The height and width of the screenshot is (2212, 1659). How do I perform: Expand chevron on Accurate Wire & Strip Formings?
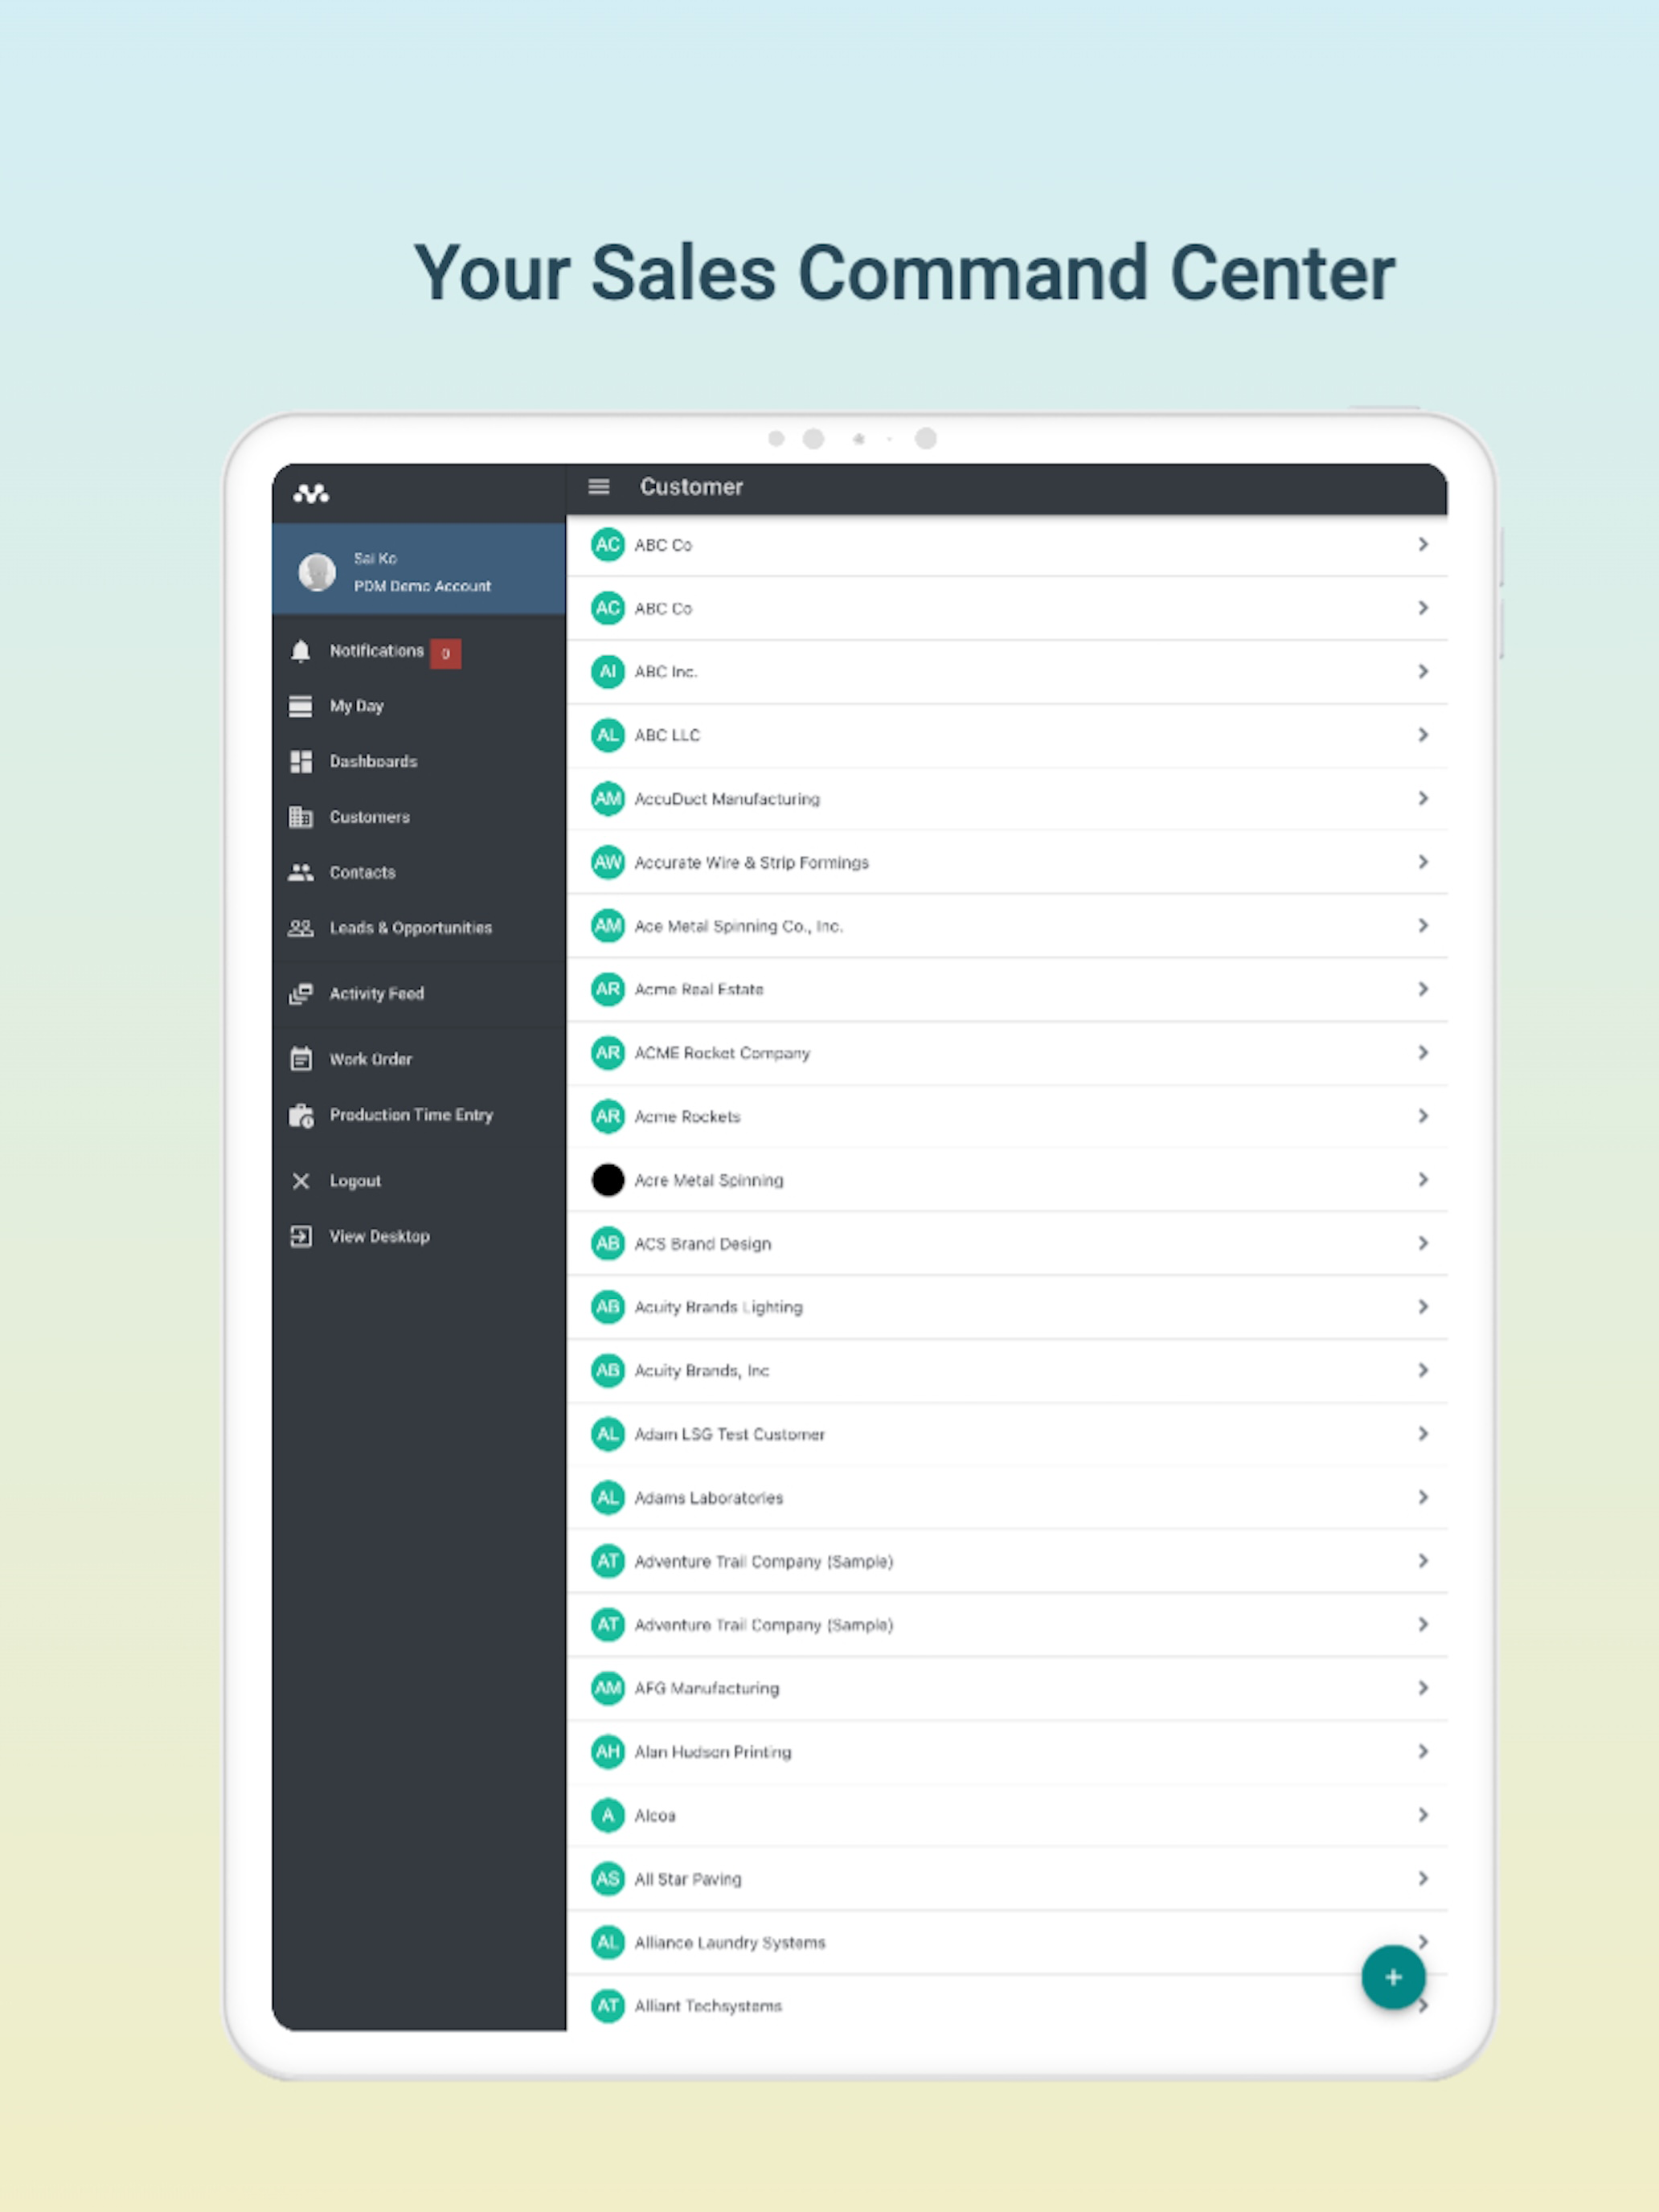(x=1422, y=862)
